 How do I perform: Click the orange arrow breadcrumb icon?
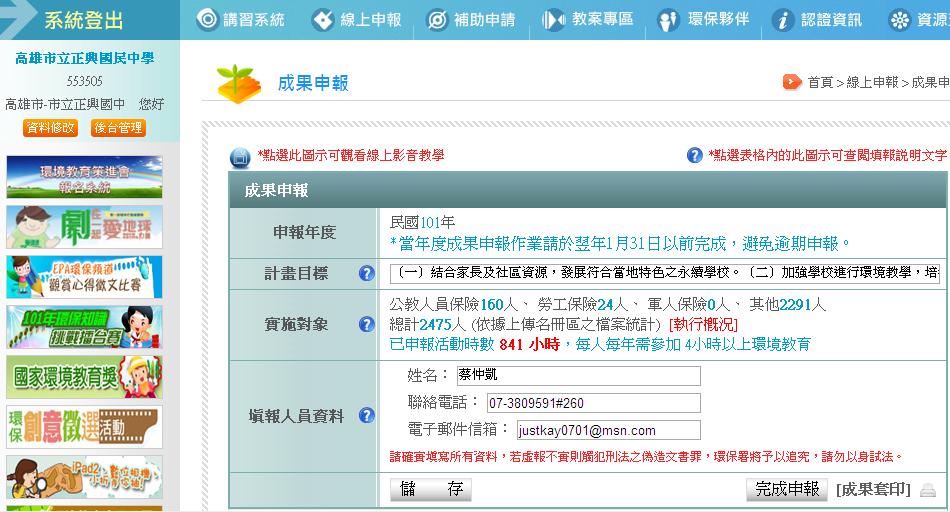pos(792,82)
